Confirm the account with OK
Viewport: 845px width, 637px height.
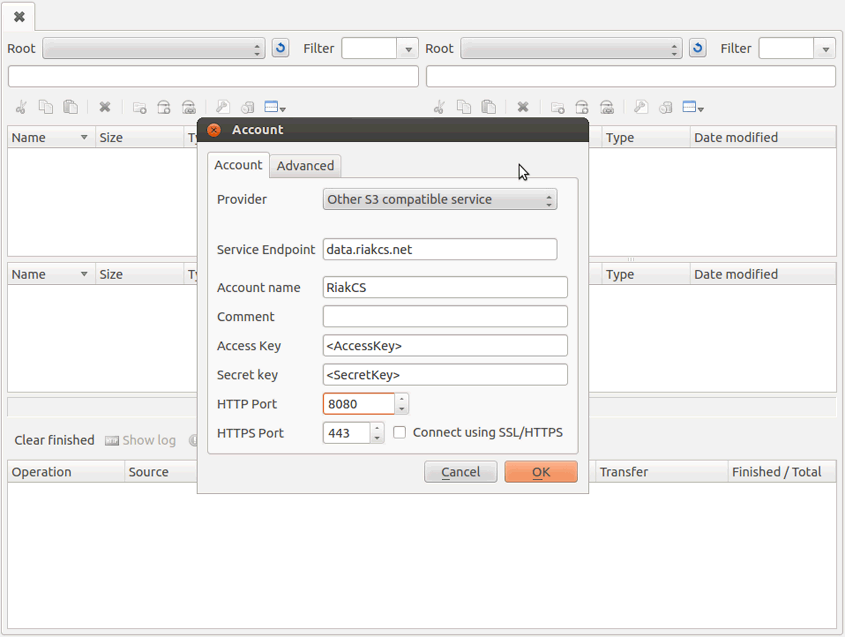point(541,471)
